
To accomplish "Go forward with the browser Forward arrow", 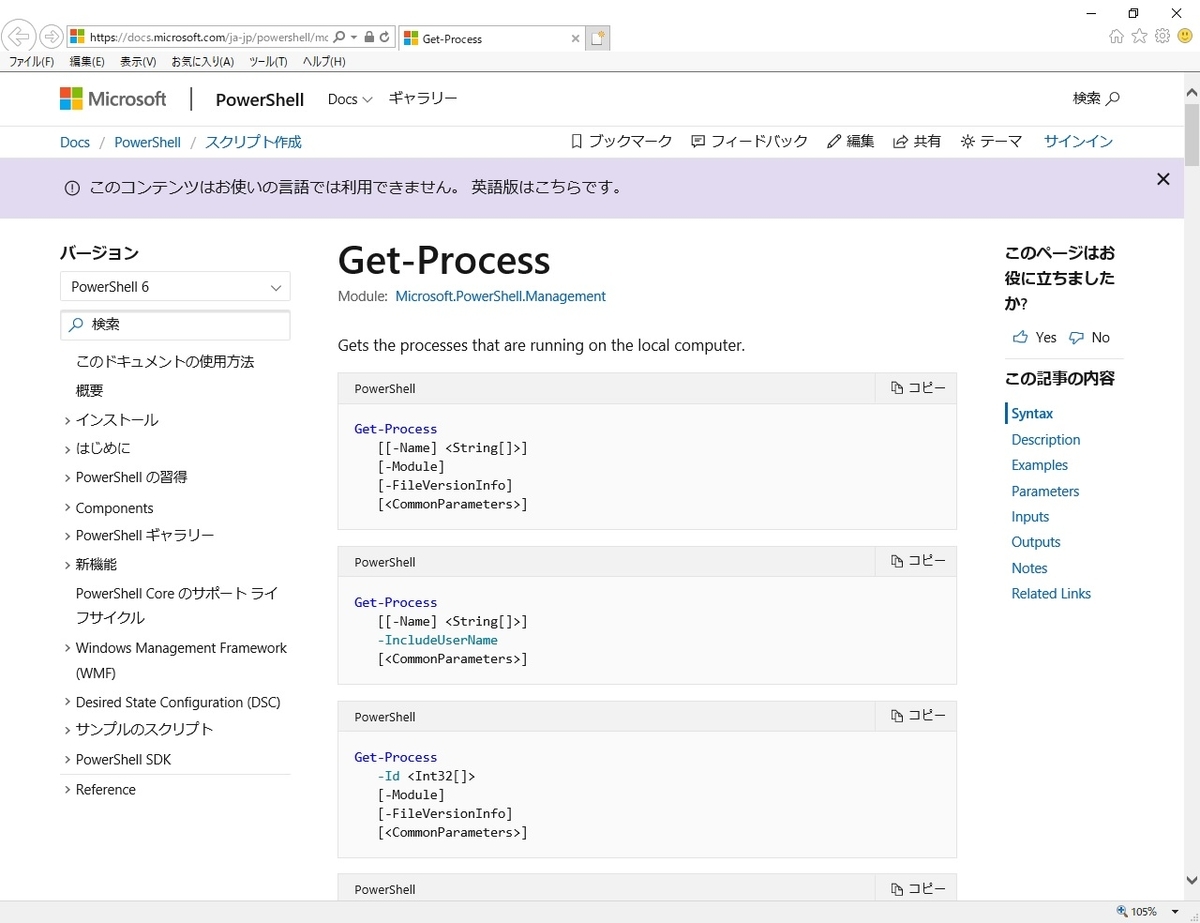I will (x=51, y=38).
